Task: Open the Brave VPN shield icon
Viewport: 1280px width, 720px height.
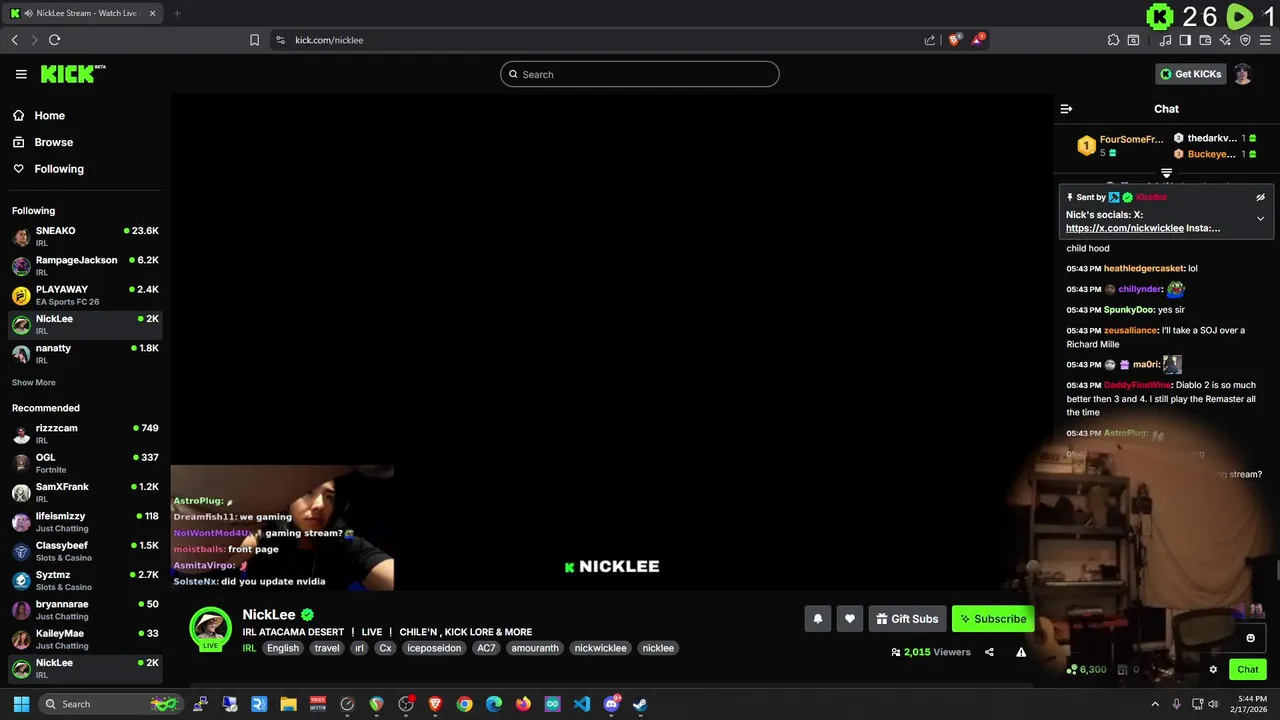Action: [1245, 40]
